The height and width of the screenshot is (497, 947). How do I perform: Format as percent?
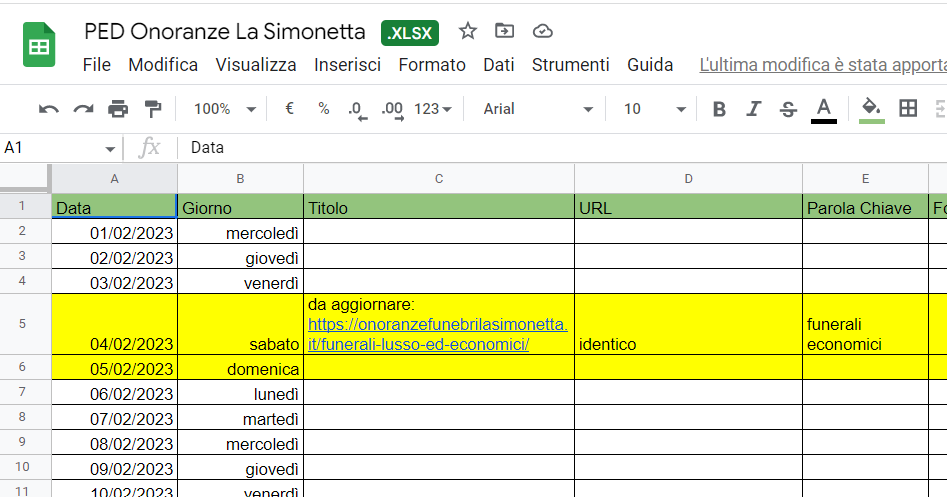point(324,109)
